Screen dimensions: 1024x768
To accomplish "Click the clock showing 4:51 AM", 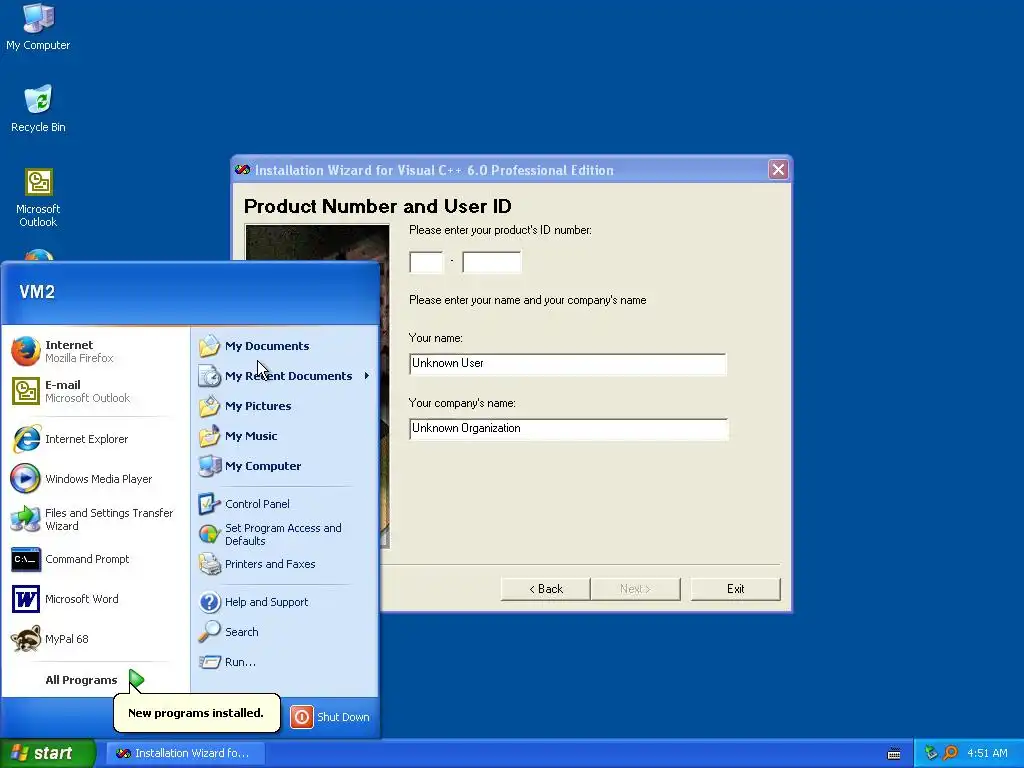I will [987, 753].
